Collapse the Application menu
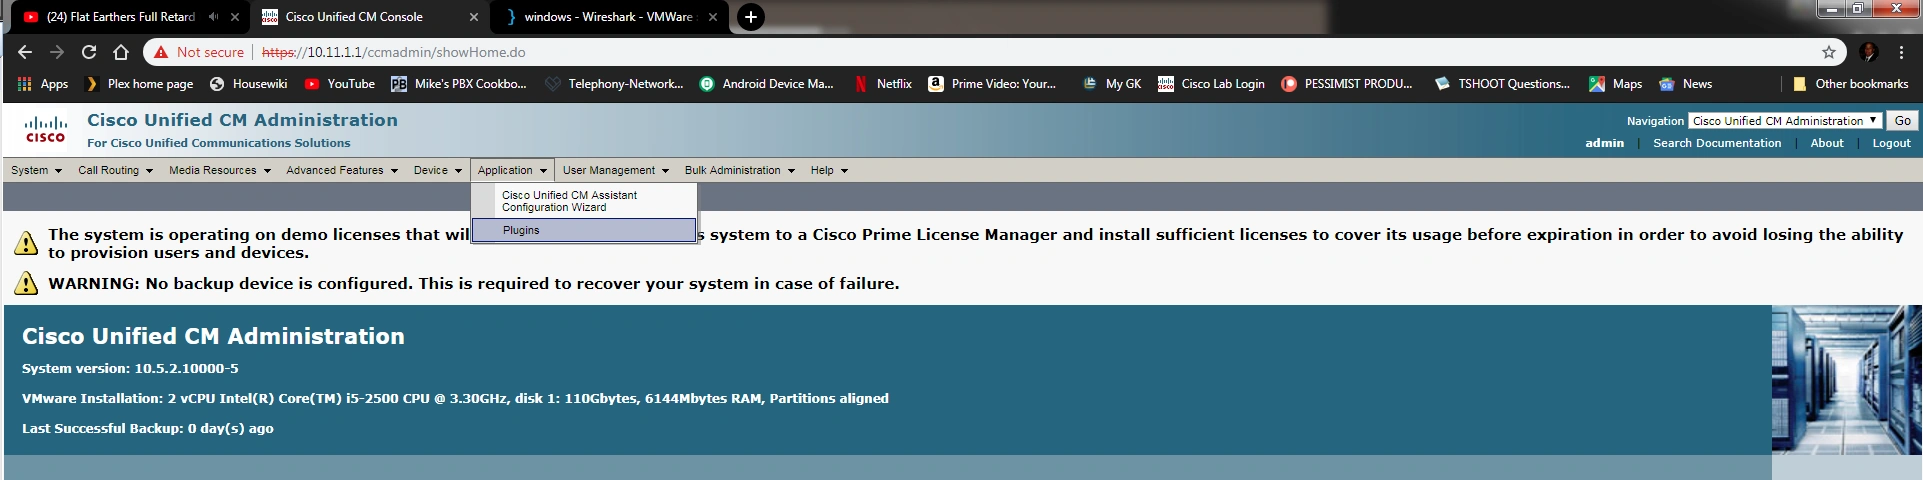 pyautogui.click(x=512, y=170)
